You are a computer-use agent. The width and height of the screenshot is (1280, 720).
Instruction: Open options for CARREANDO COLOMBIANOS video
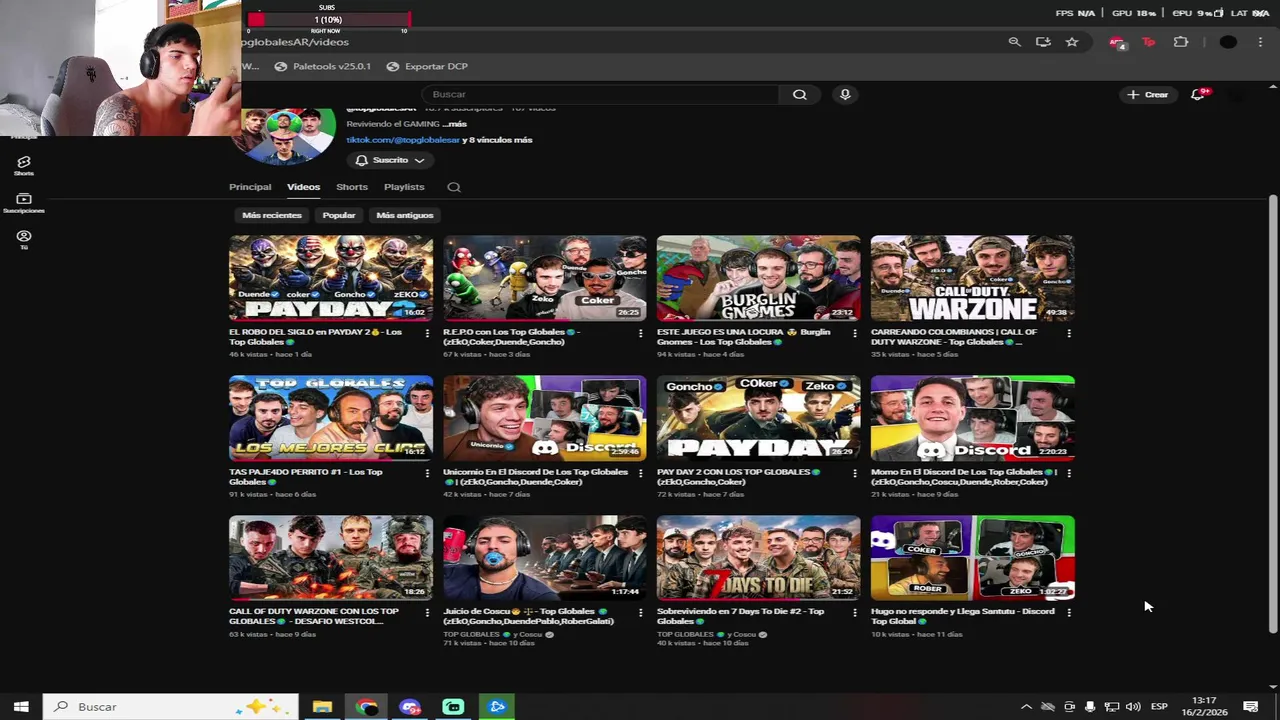point(1068,333)
